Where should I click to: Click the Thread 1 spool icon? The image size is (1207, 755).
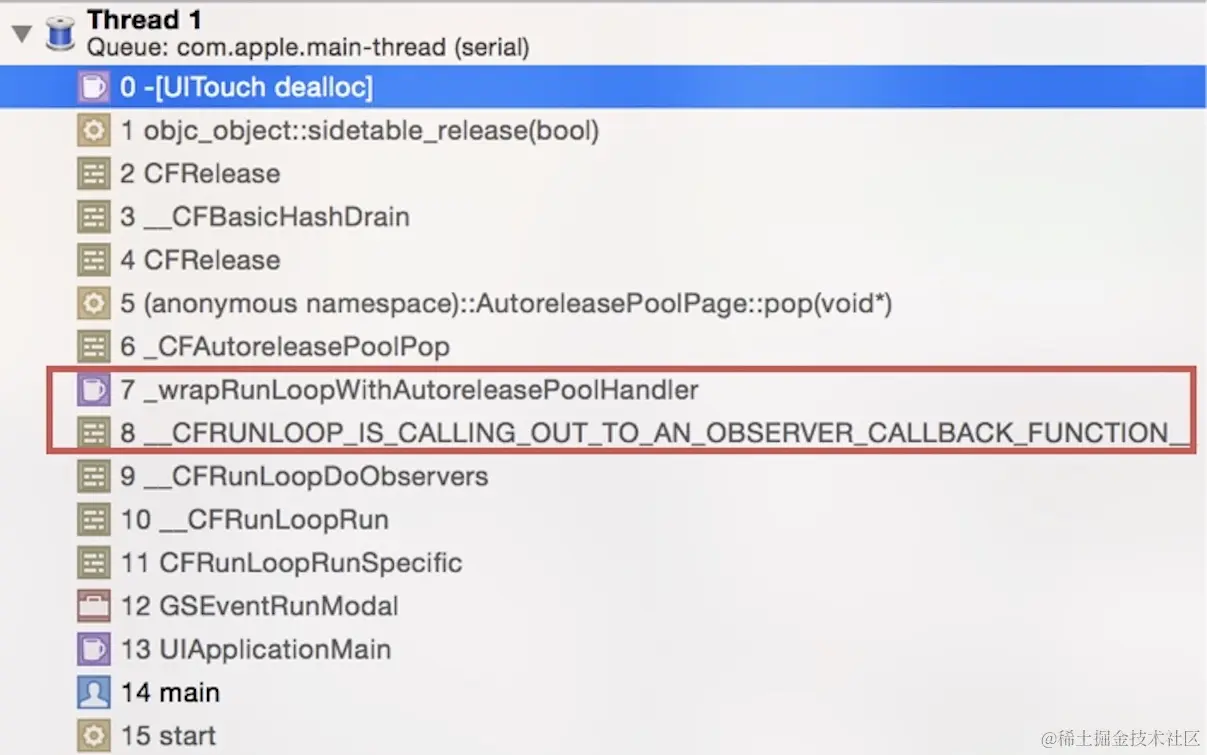(x=61, y=33)
